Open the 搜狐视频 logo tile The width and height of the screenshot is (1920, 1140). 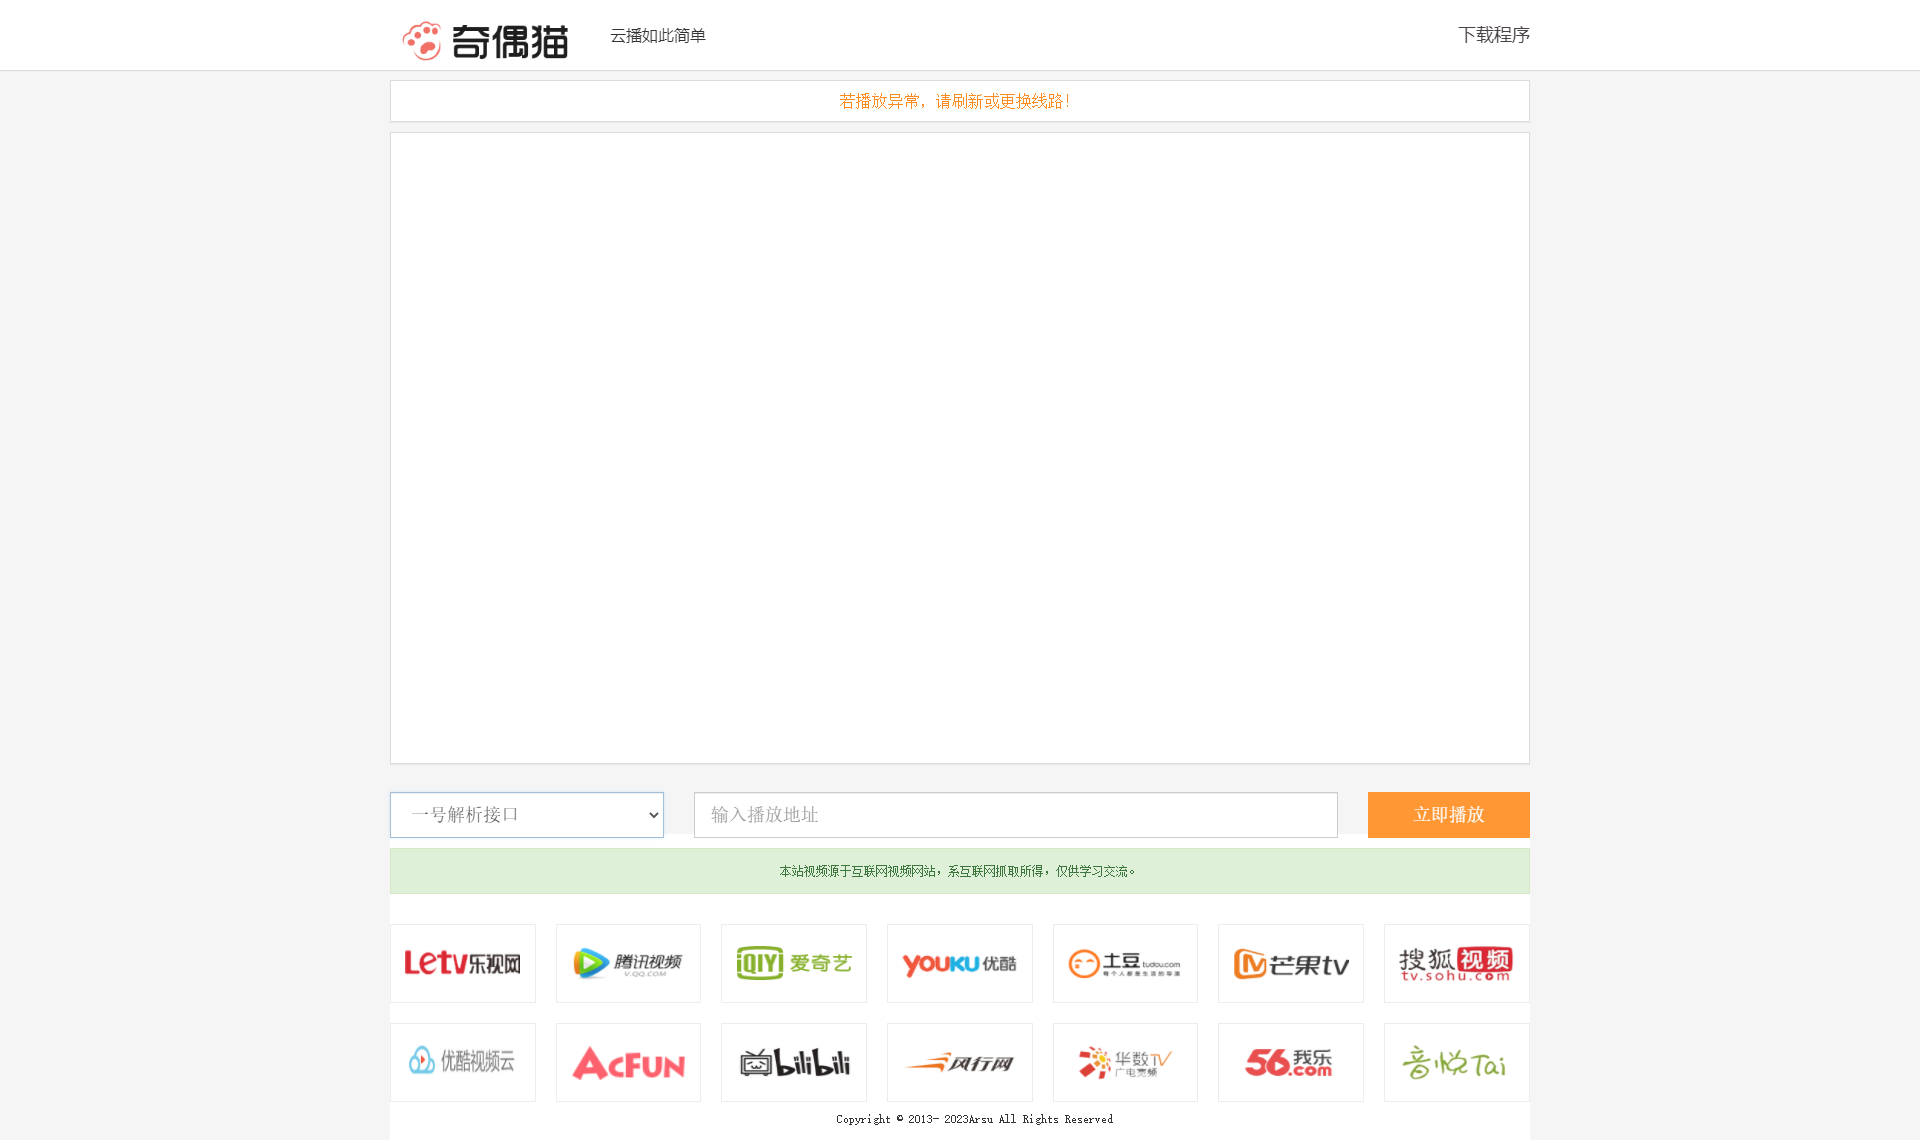click(1457, 963)
